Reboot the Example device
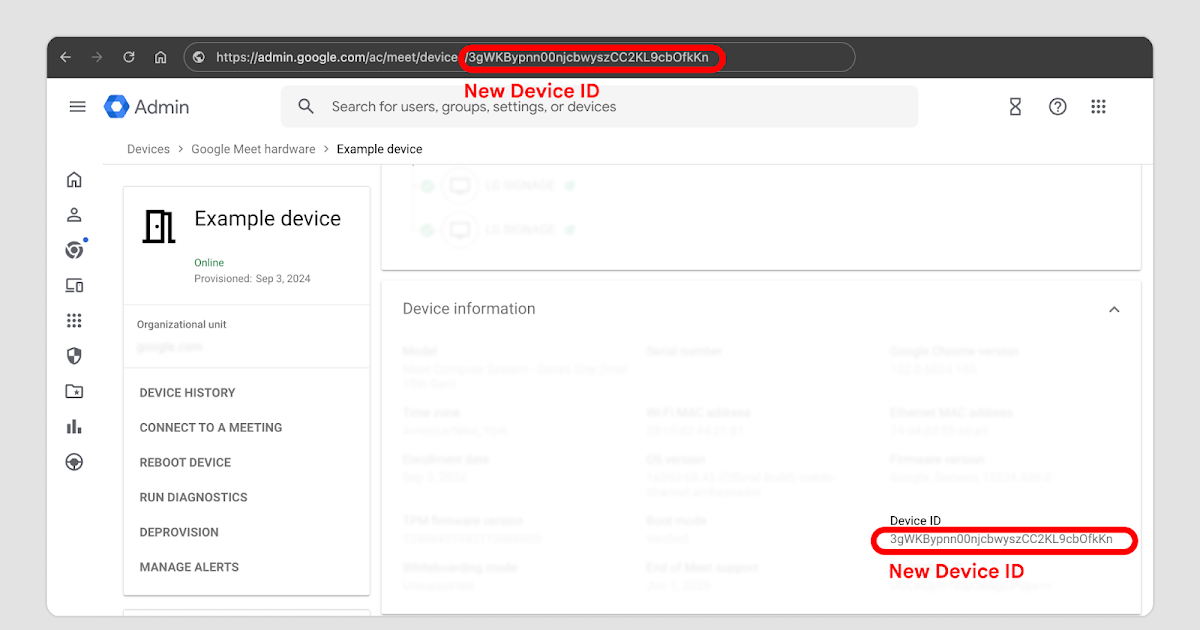 click(185, 462)
